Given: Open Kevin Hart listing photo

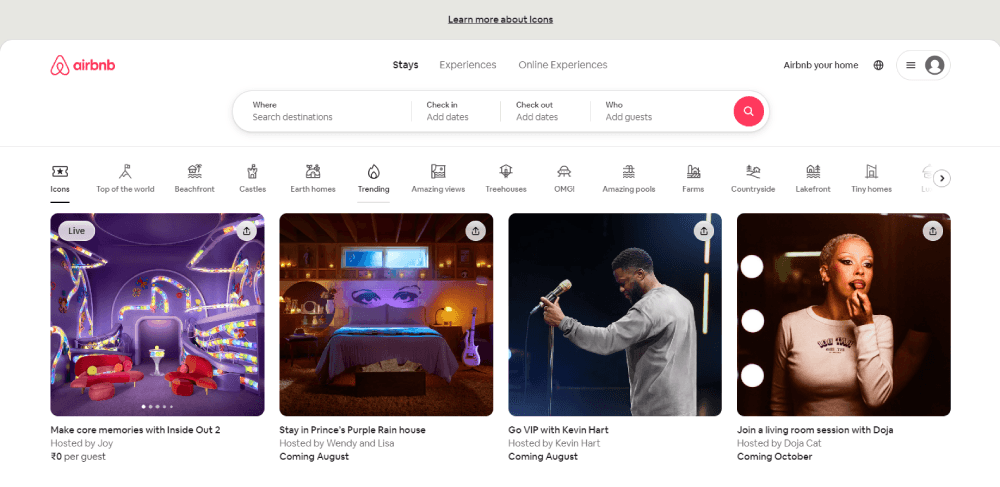Looking at the screenshot, I should point(615,314).
